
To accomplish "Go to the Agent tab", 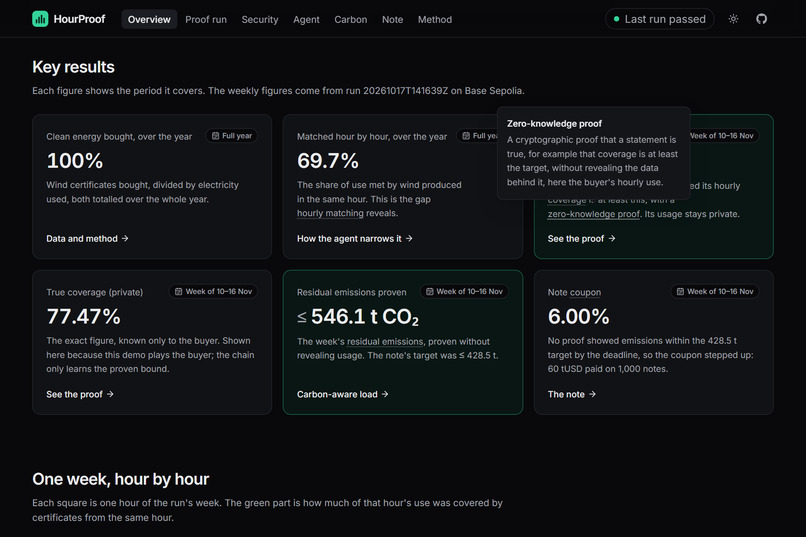I will pyautogui.click(x=306, y=20).
